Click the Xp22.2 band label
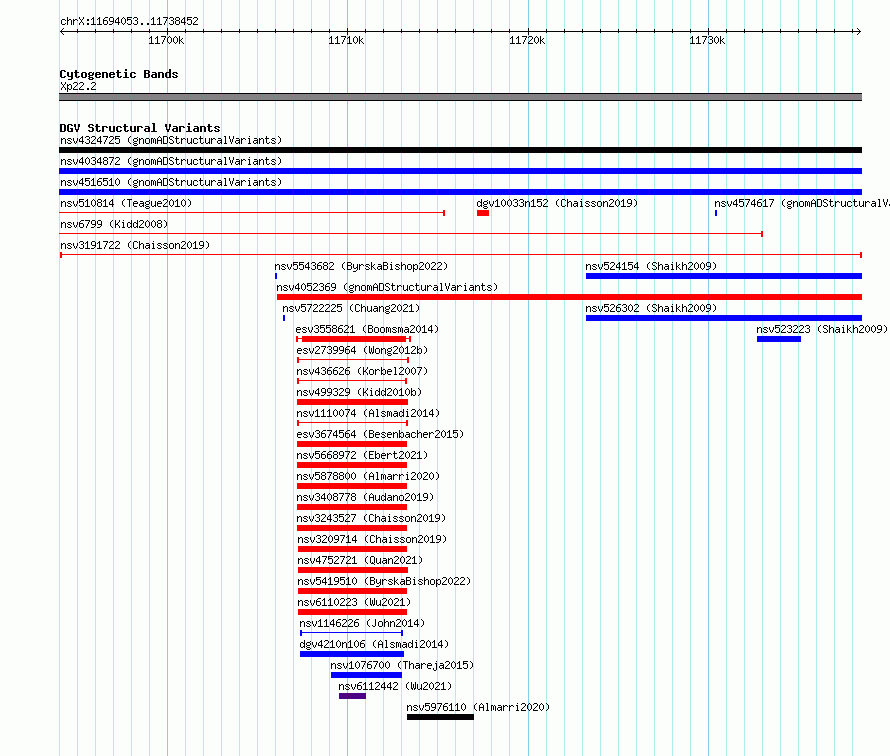The width and height of the screenshot is (890, 756). click(x=78, y=86)
